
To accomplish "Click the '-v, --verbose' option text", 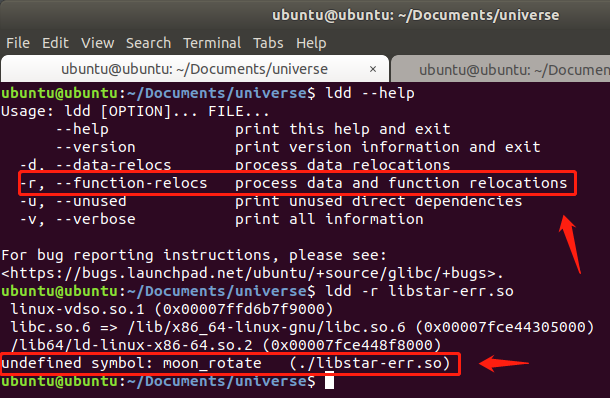I will tap(78, 219).
